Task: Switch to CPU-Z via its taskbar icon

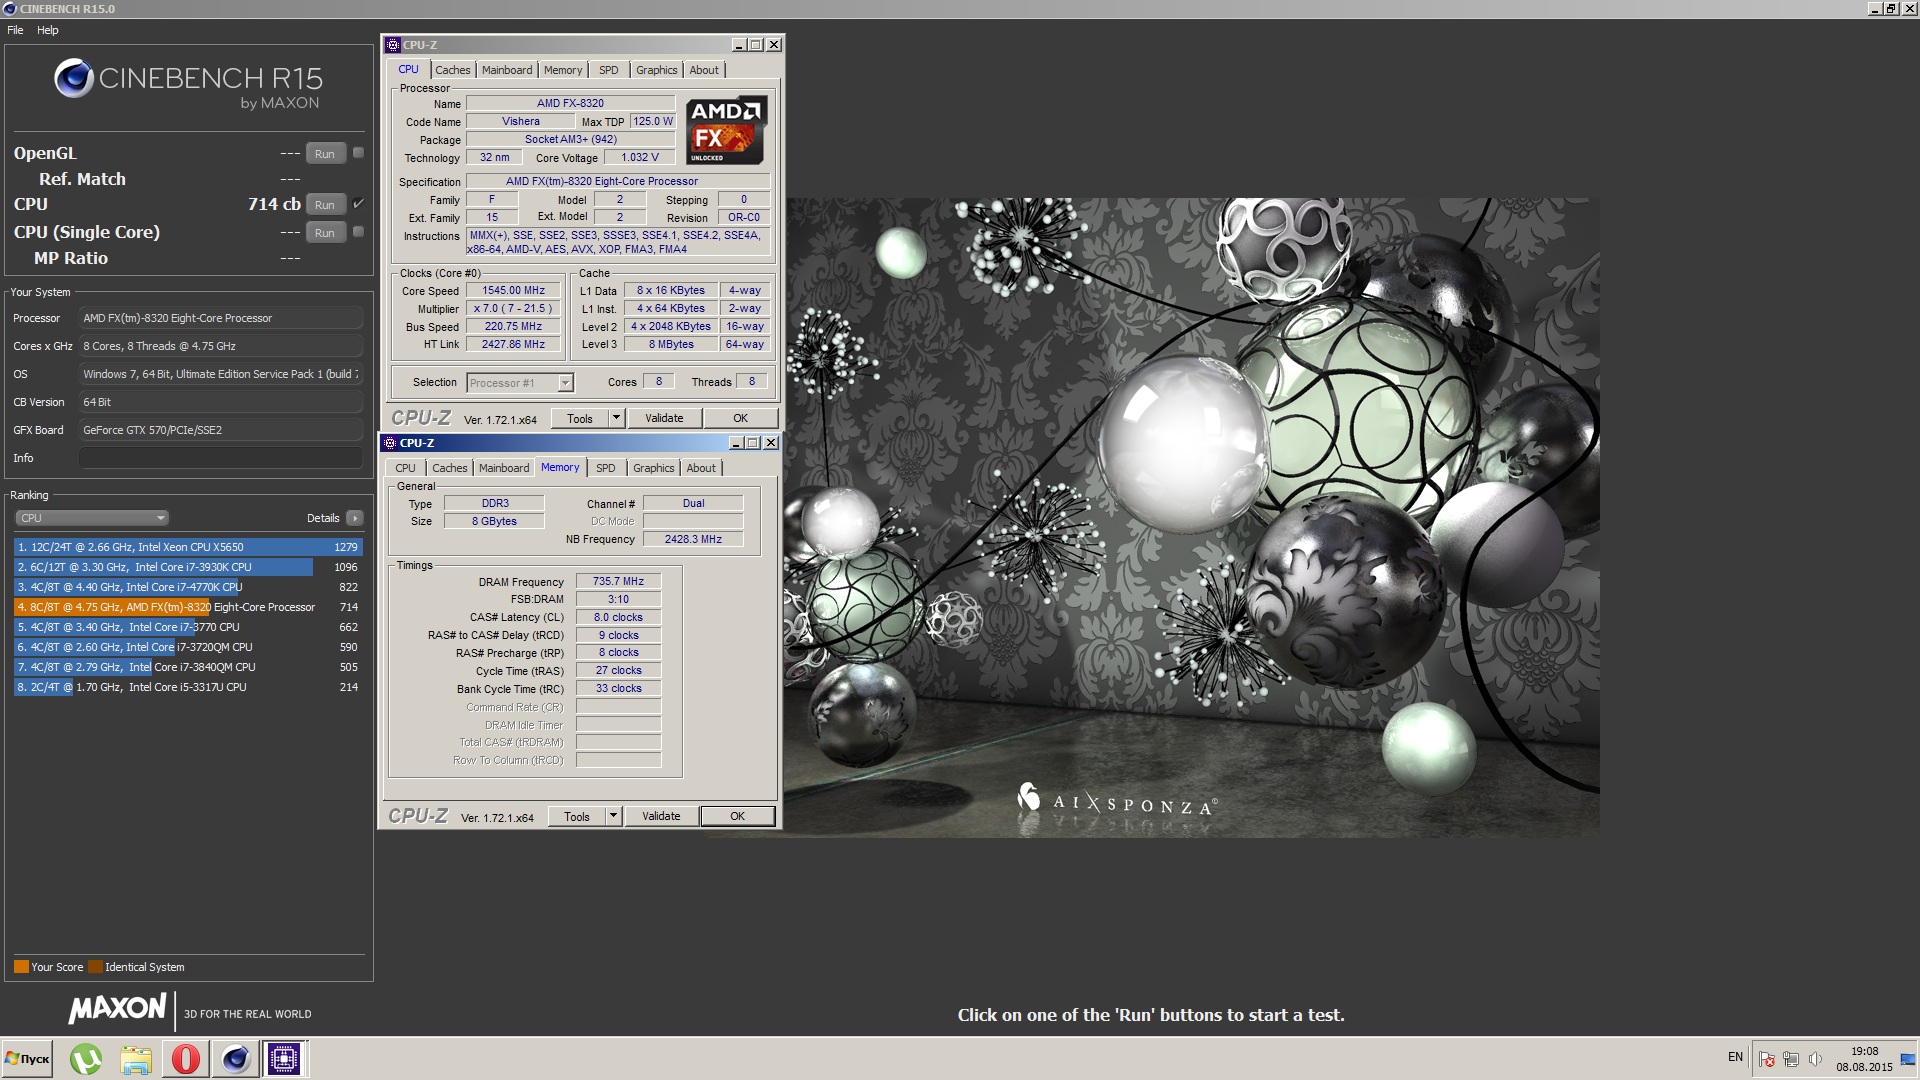Action: click(x=284, y=1059)
